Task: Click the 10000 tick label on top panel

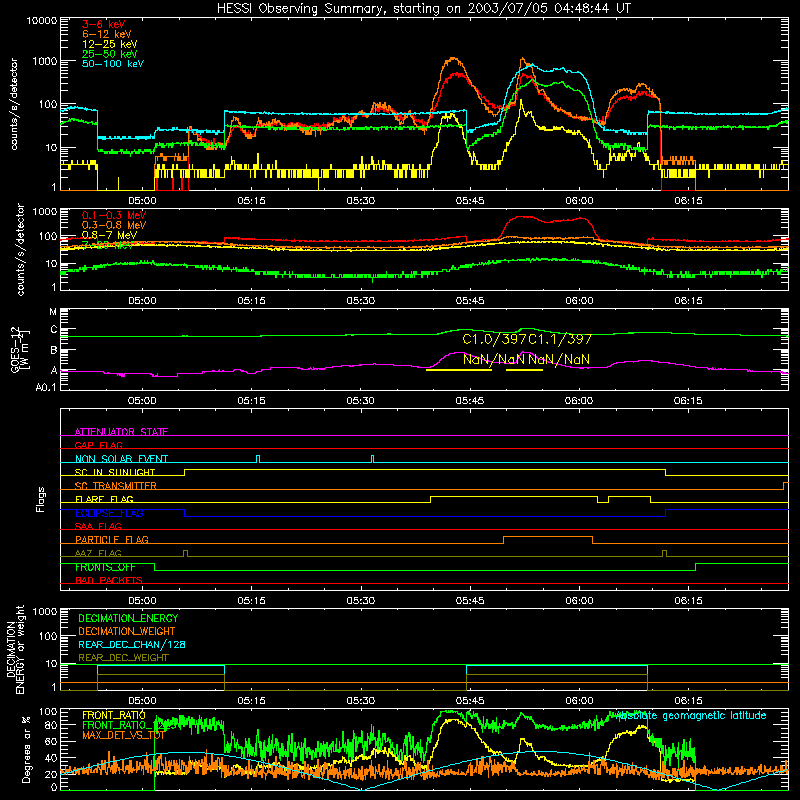Action: pyautogui.click(x=41, y=21)
